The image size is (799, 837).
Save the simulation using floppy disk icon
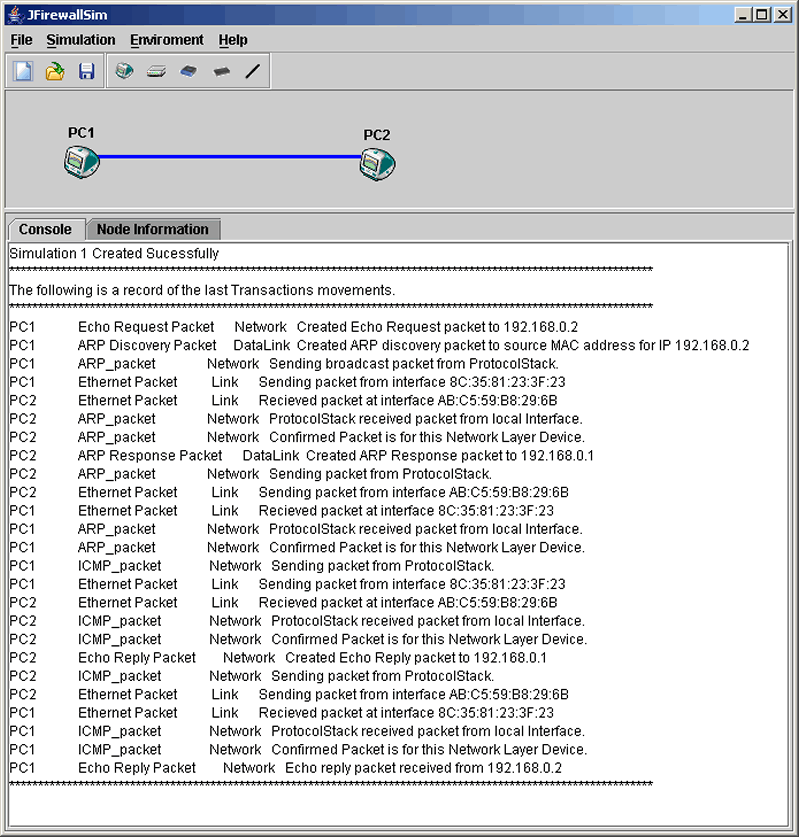pyautogui.click(x=86, y=71)
